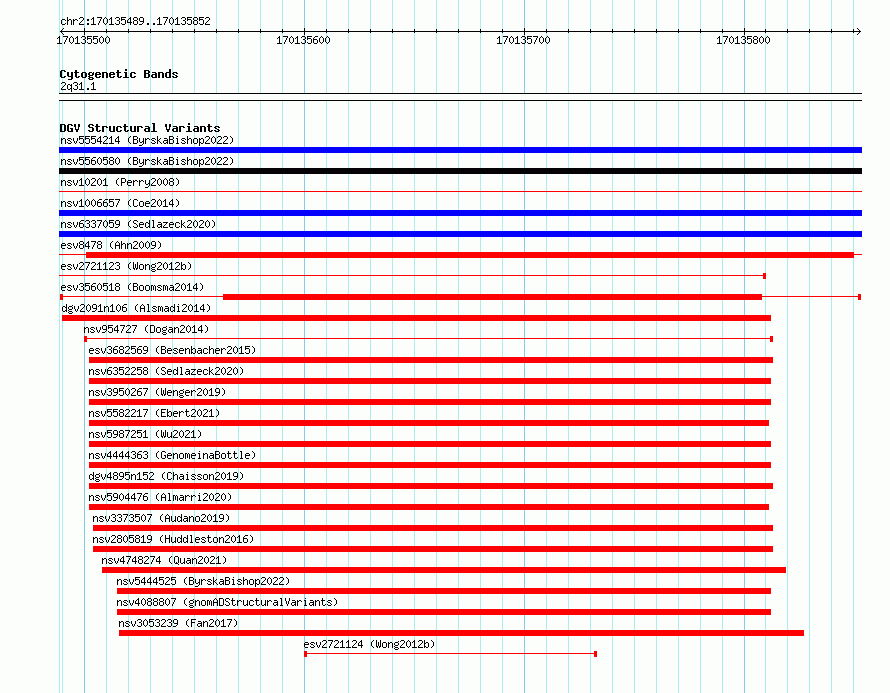
Task: Click ruler position 170135600
Action: point(303,40)
